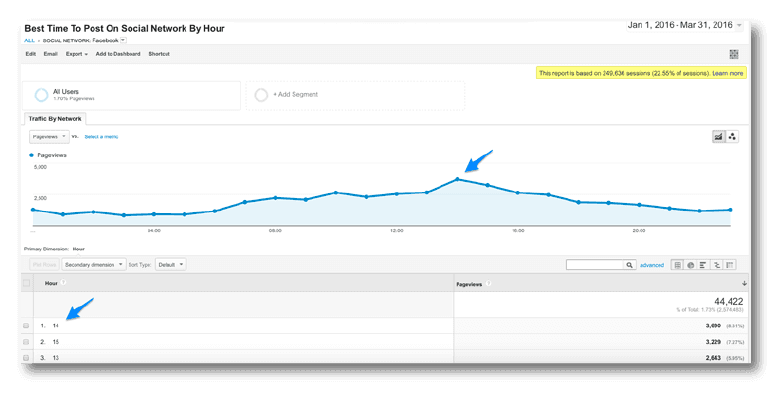Click the ALL breadcrumb link
Viewport: 769px width, 409px height.
click(29, 40)
